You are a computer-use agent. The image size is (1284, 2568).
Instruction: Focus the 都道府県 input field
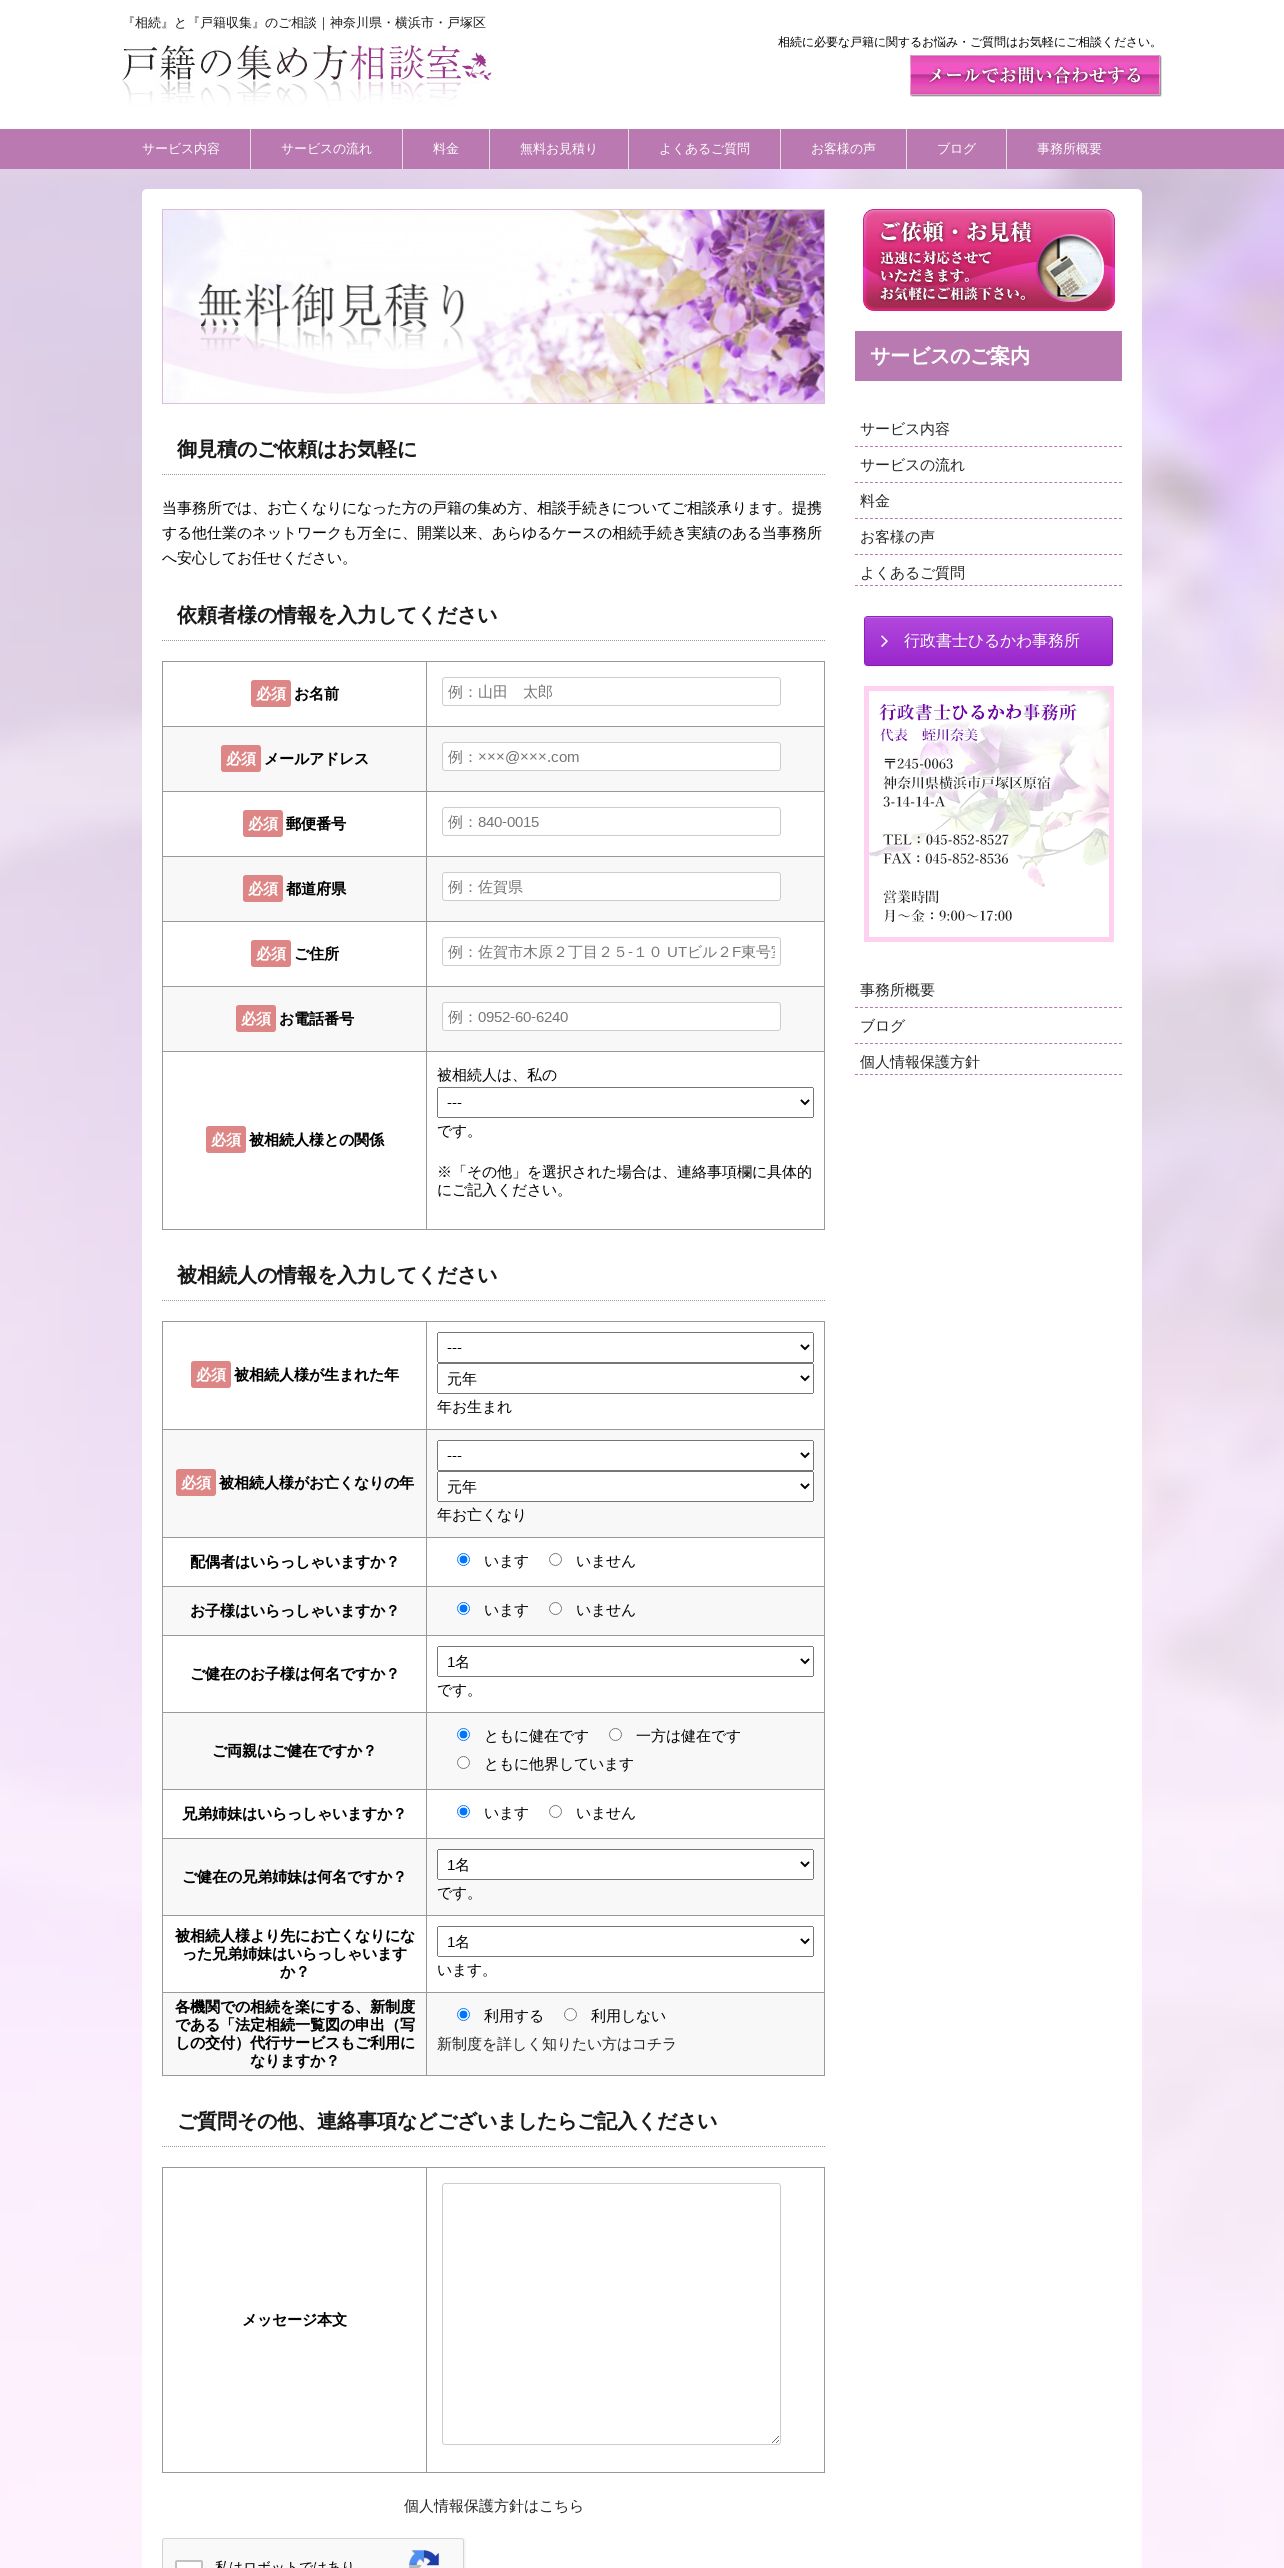[x=611, y=887]
